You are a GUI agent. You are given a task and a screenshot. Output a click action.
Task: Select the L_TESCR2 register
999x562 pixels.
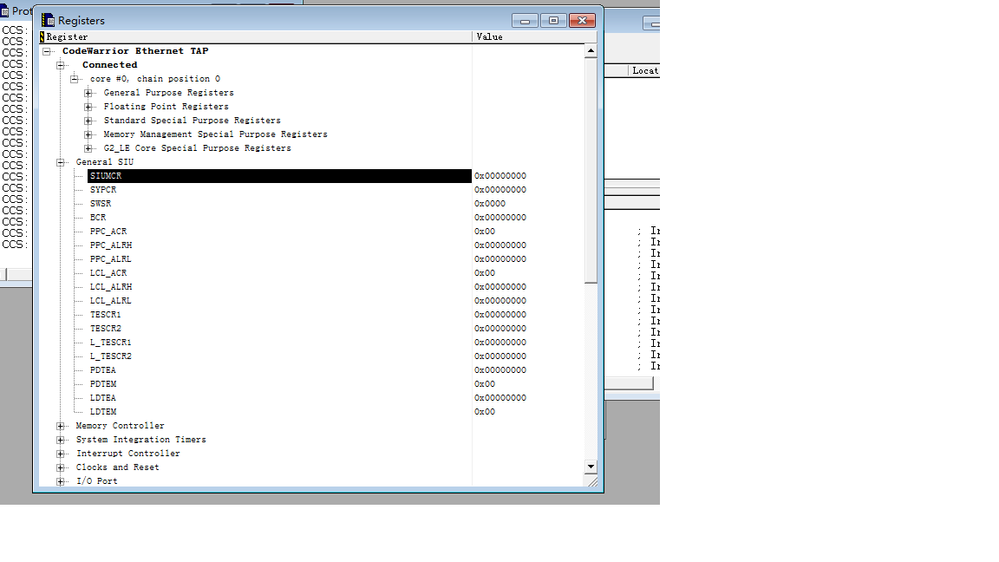coord(111,357)
